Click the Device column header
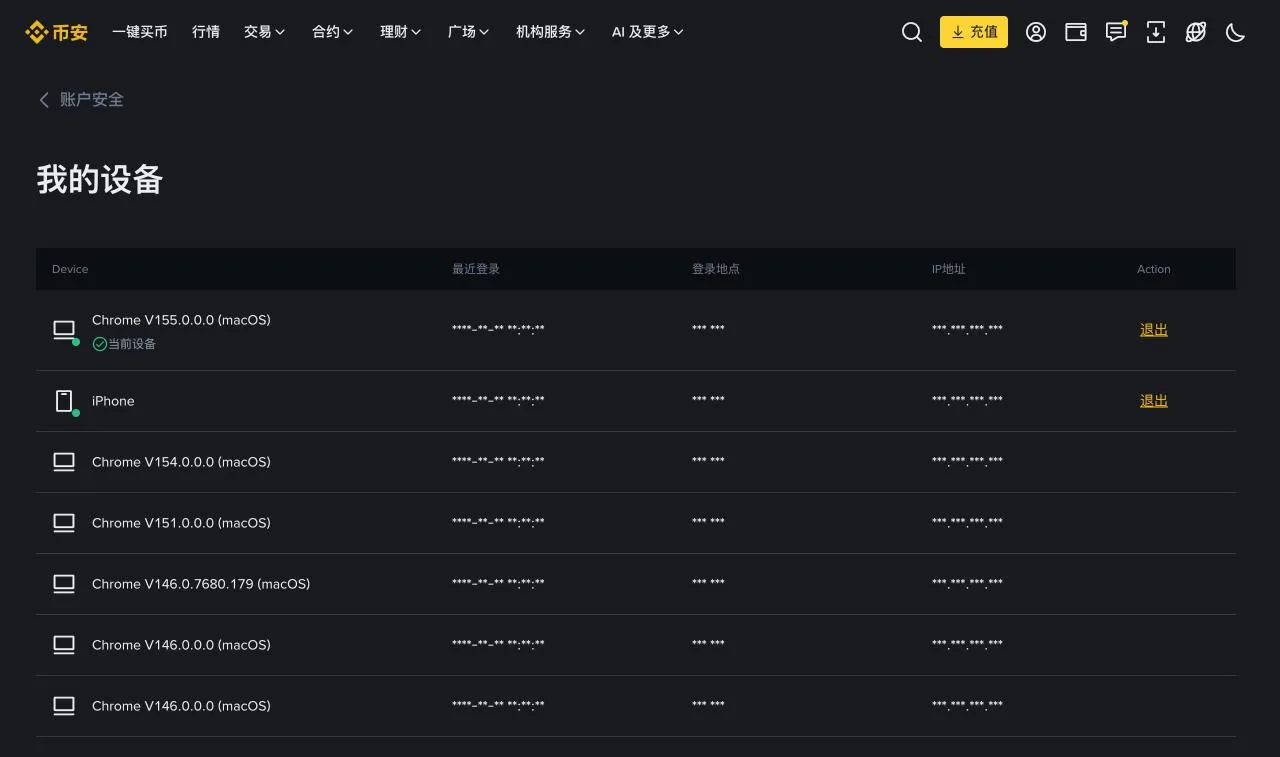The height and width of the screenshot is (757, 1280). (70, 269)
